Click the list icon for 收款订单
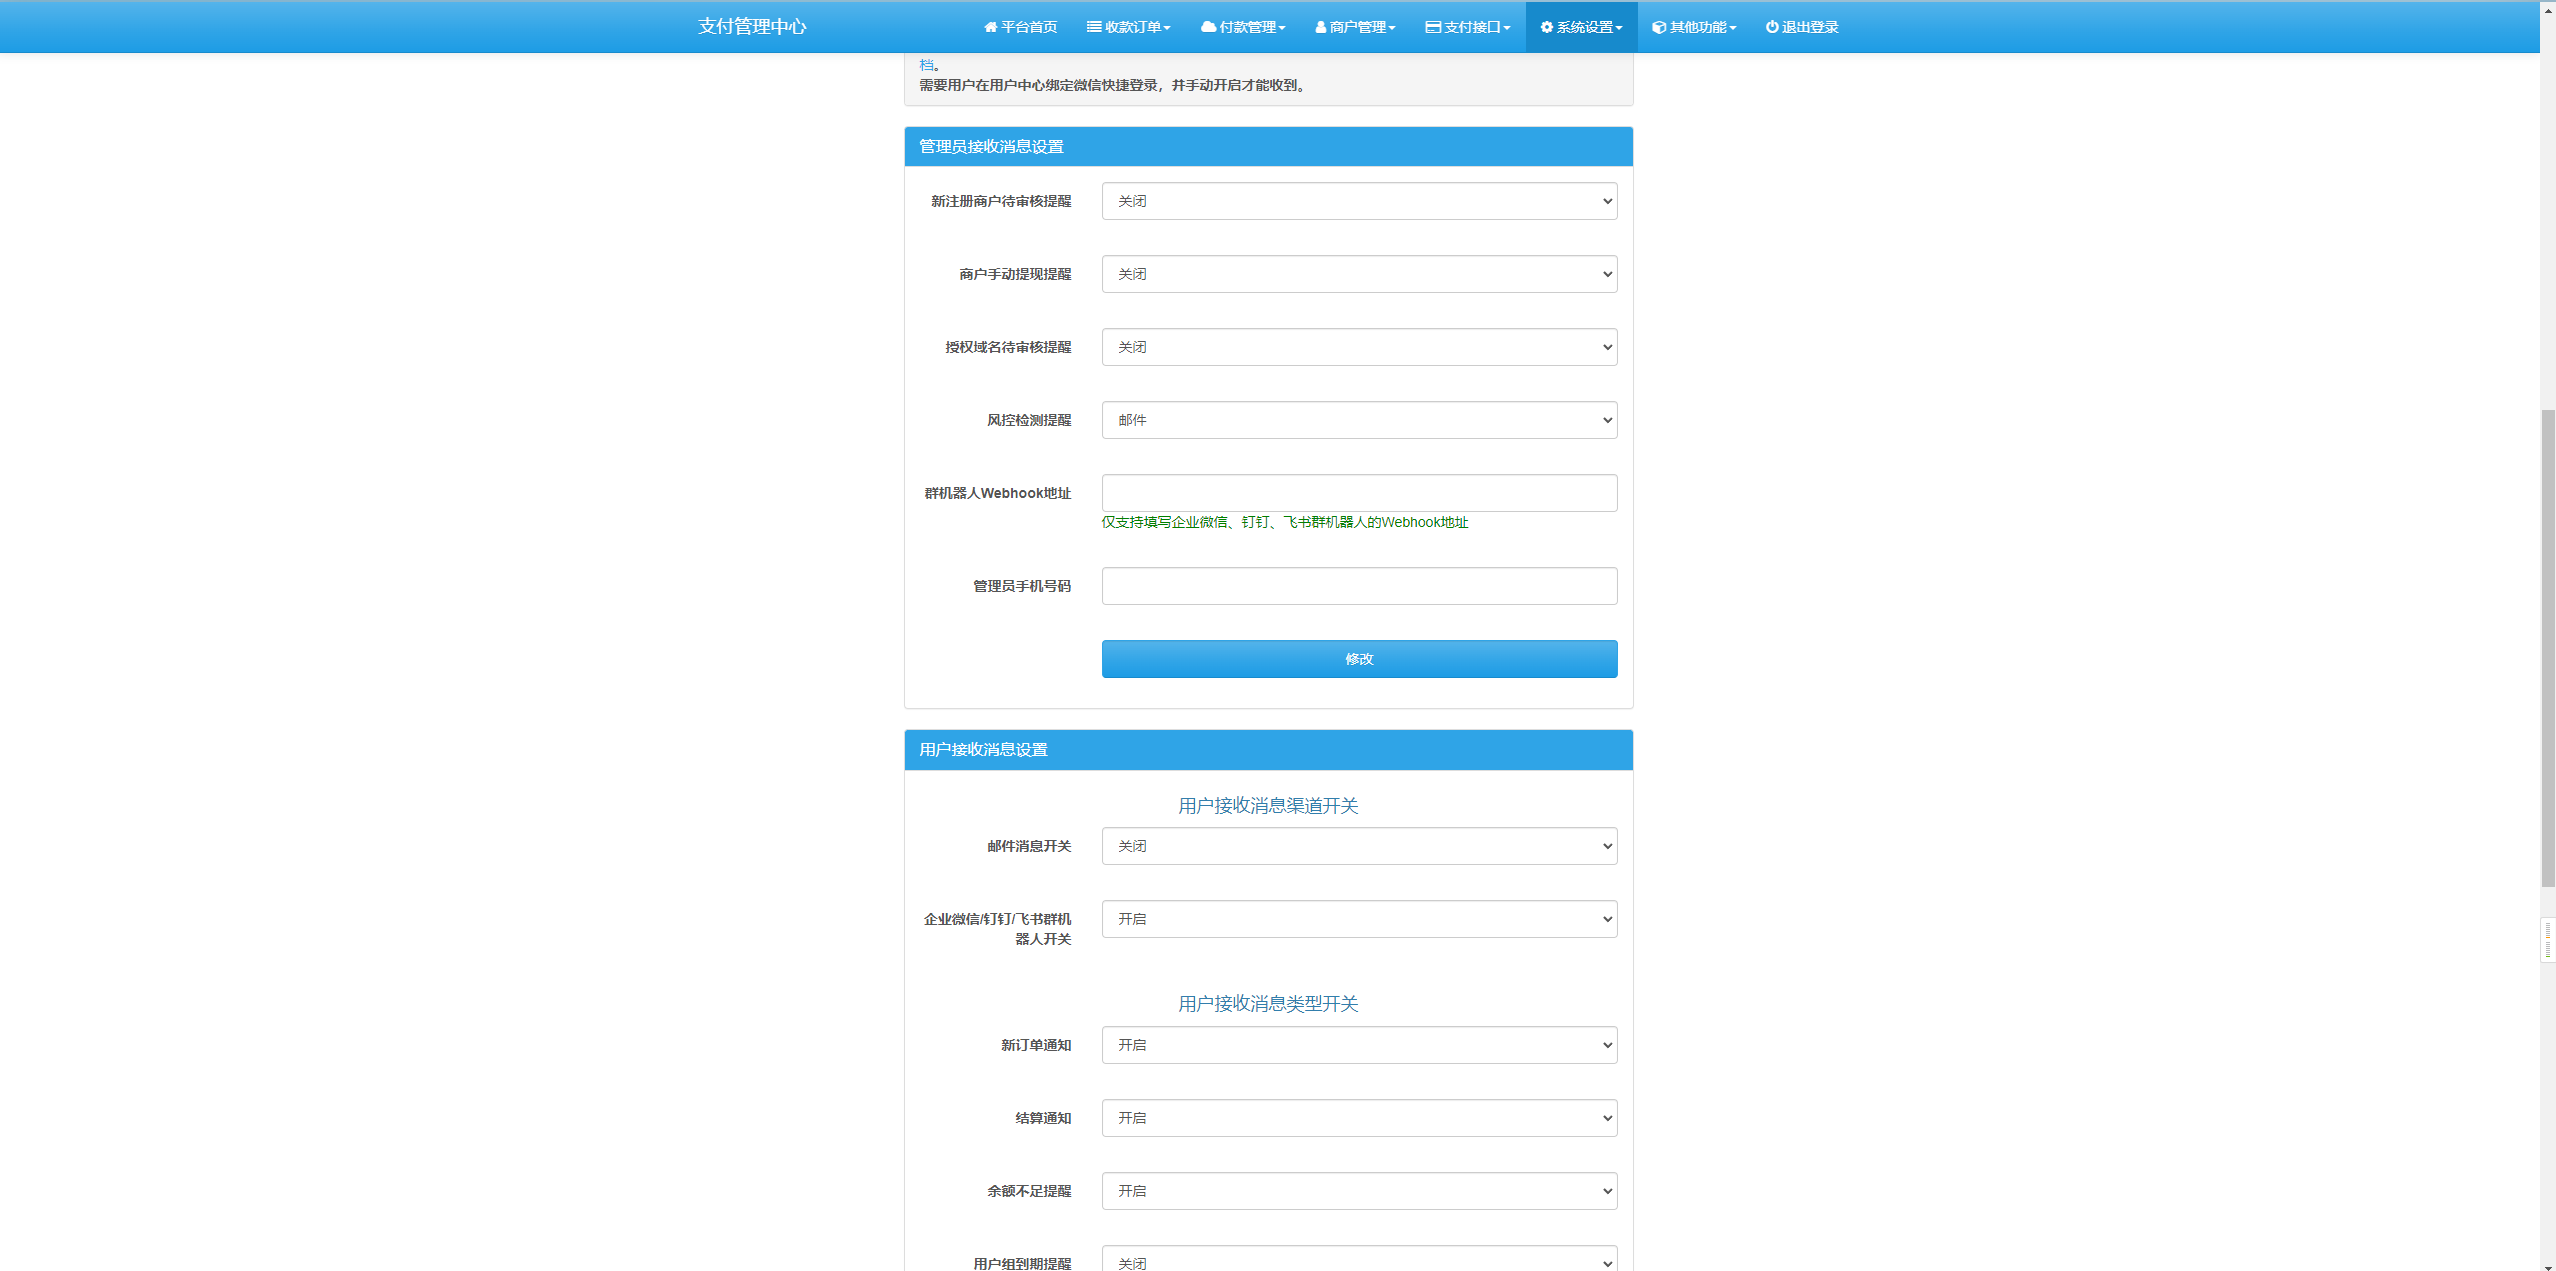The image size is (2556, 1271). [x=1094, y=27]
